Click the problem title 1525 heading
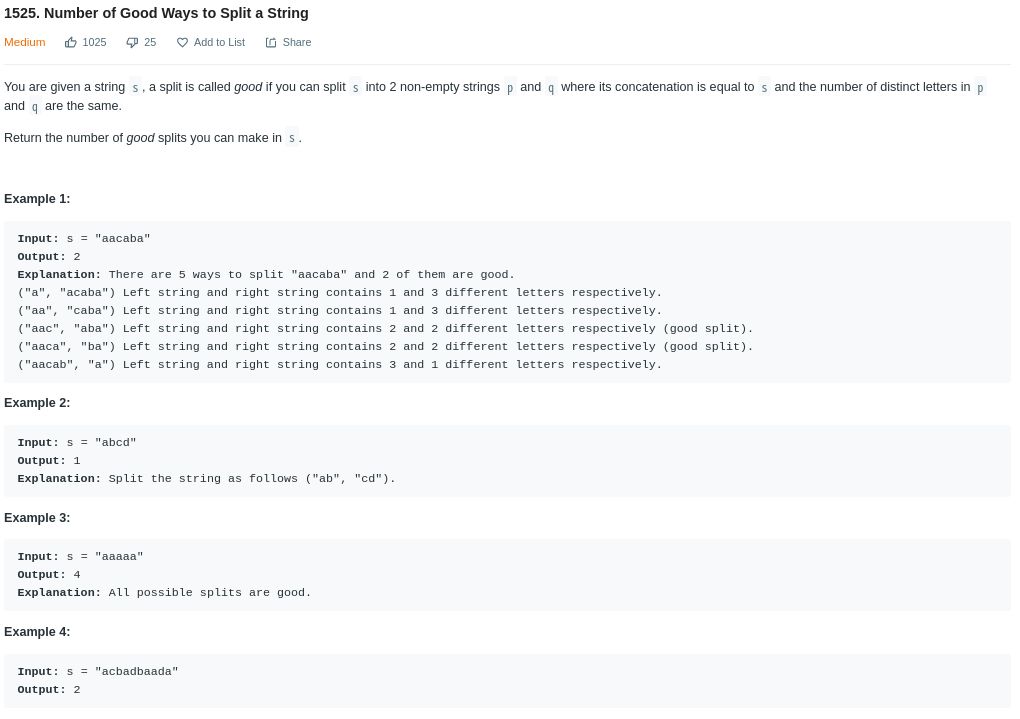The image size is (1020, 719). coord(156,13)
